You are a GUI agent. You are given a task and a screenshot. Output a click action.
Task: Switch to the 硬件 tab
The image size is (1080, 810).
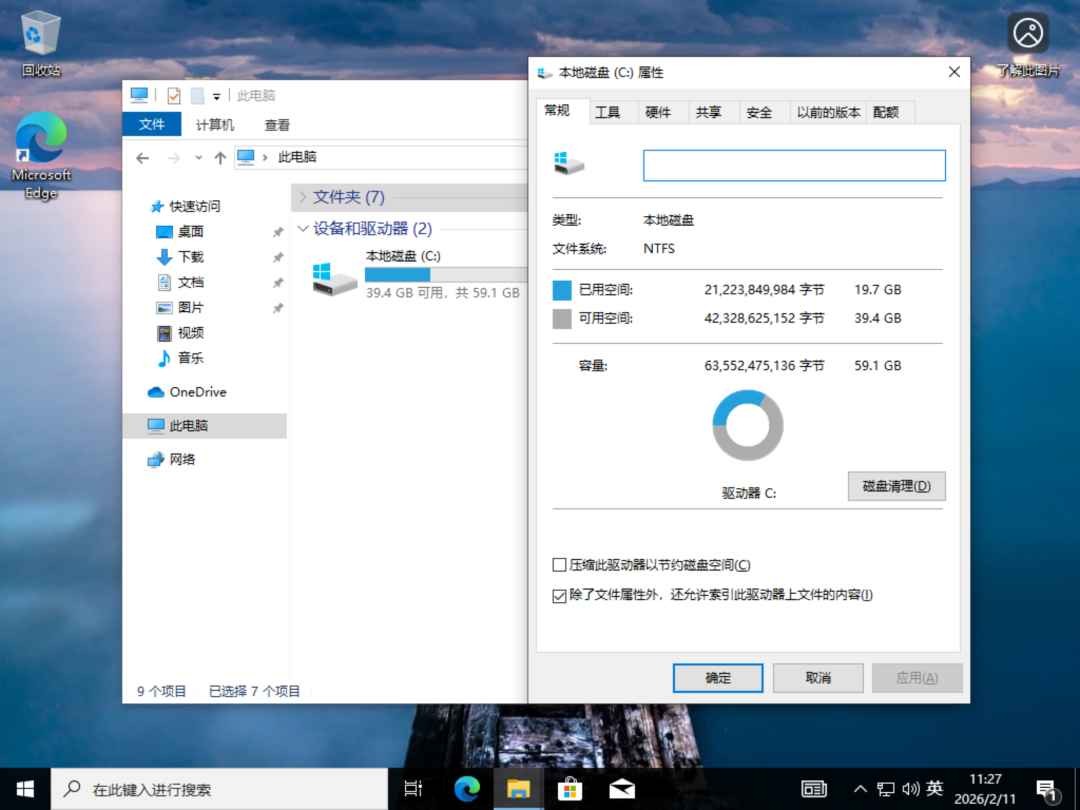click(658, 112)
